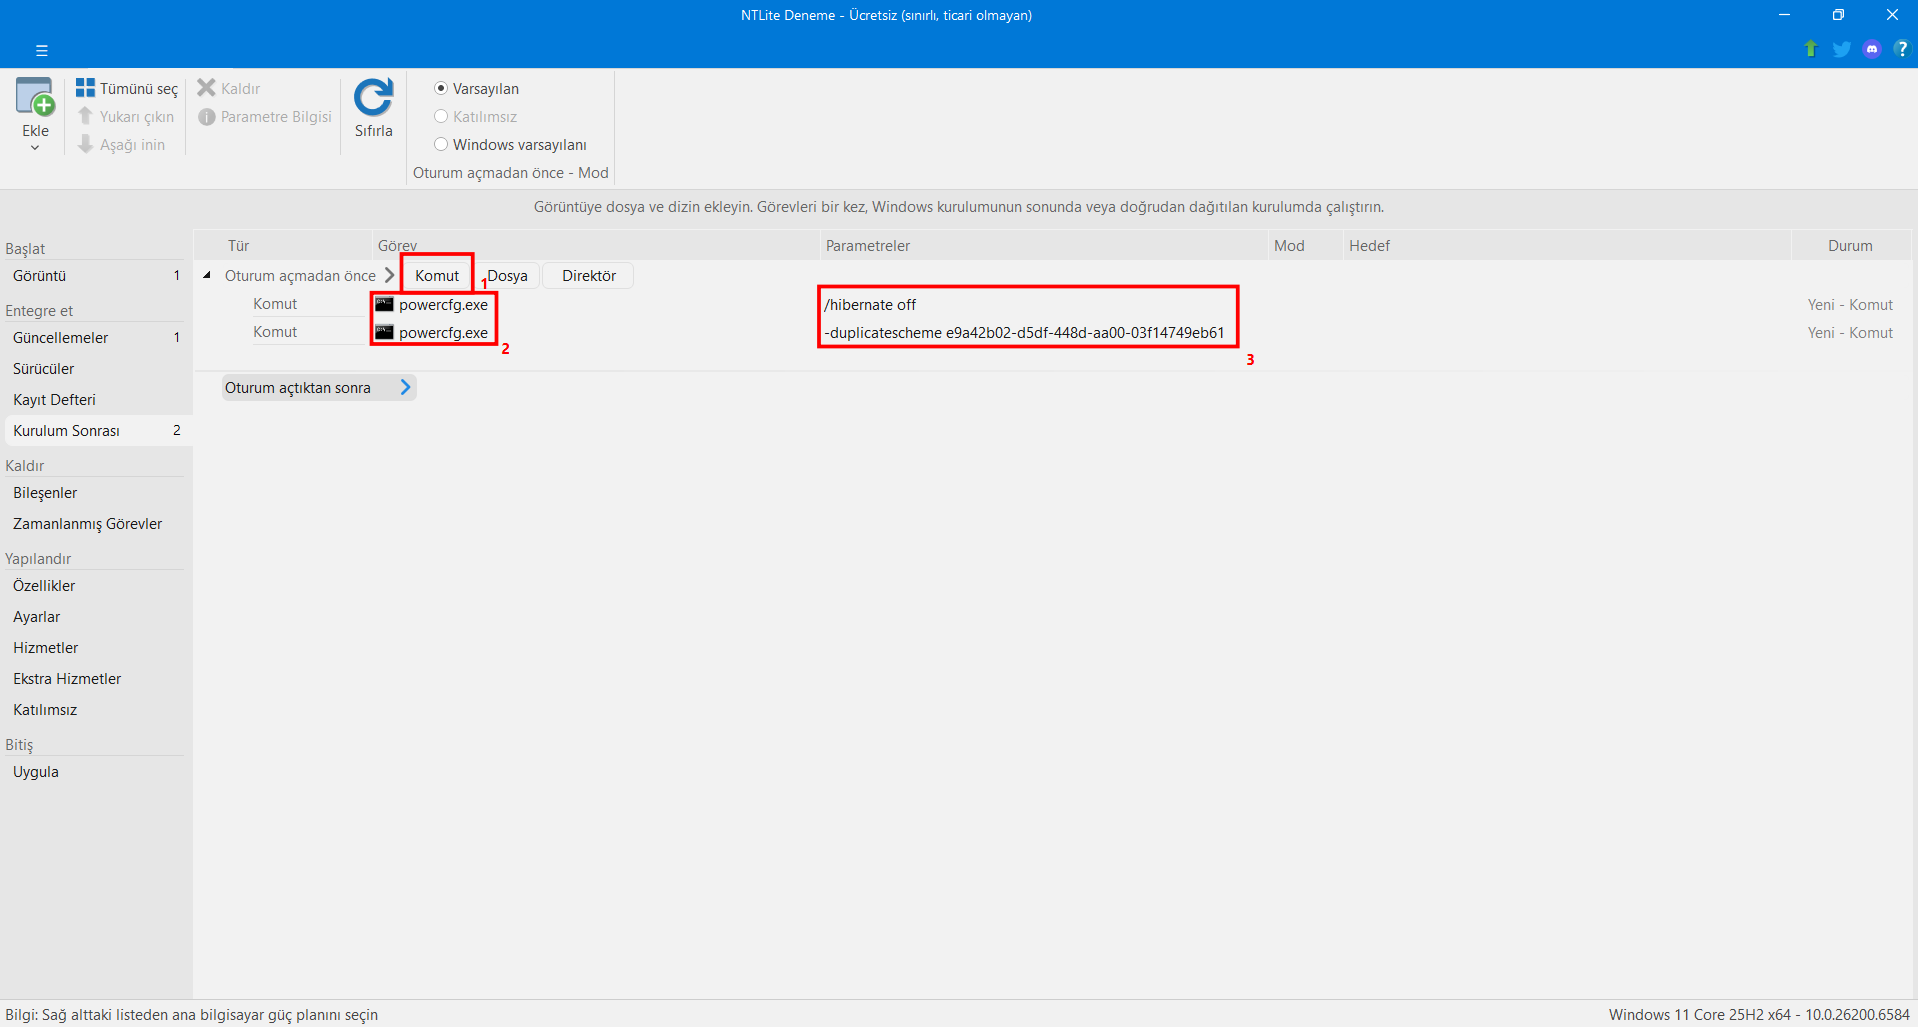Open the Ekstra Hizmetler sidebar page

pos(96,679)
